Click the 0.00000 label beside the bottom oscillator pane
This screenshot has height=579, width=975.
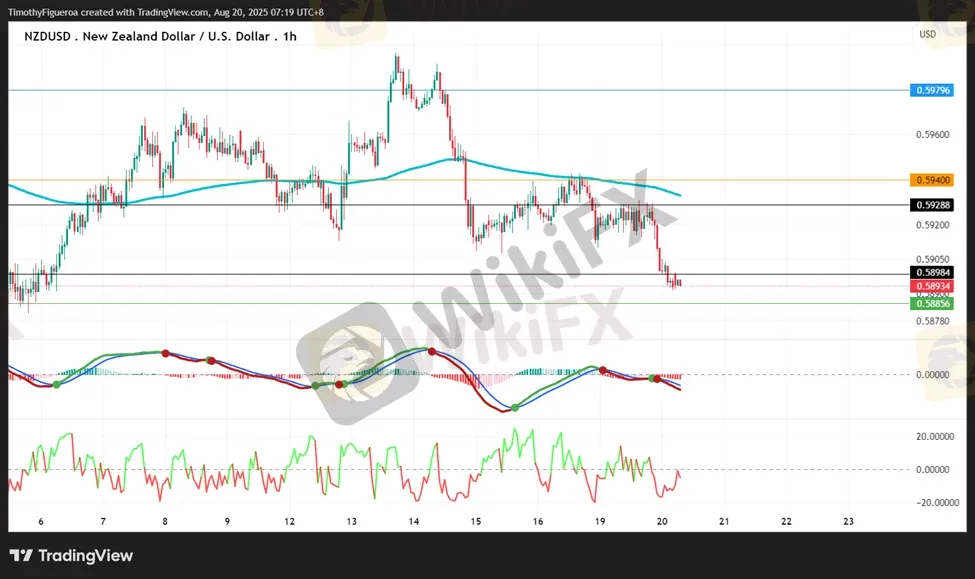click(932, 470)
